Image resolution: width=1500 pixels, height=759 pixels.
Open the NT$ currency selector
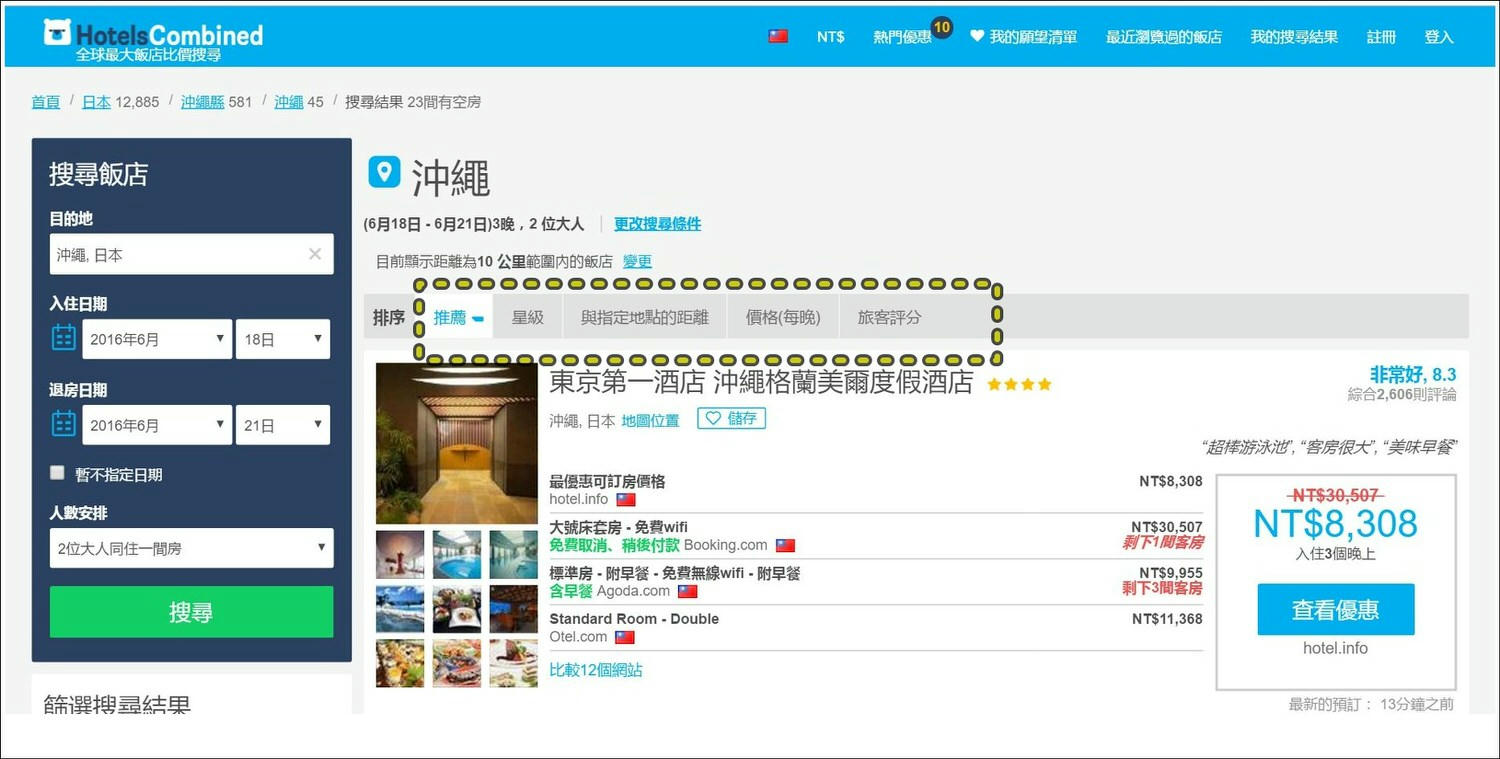(830, 36)
